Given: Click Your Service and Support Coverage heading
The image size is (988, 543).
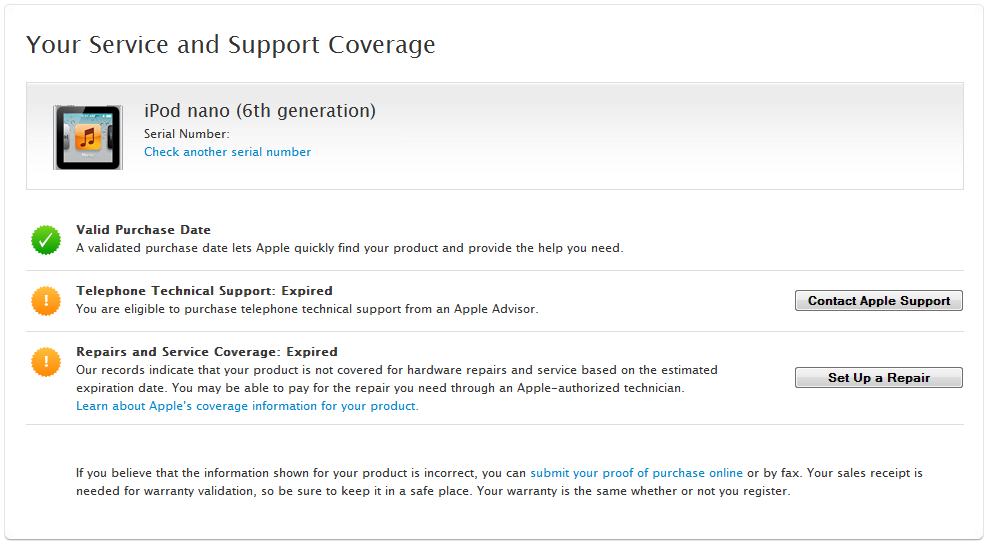Looking at the screenshot, I should (231, 45).
